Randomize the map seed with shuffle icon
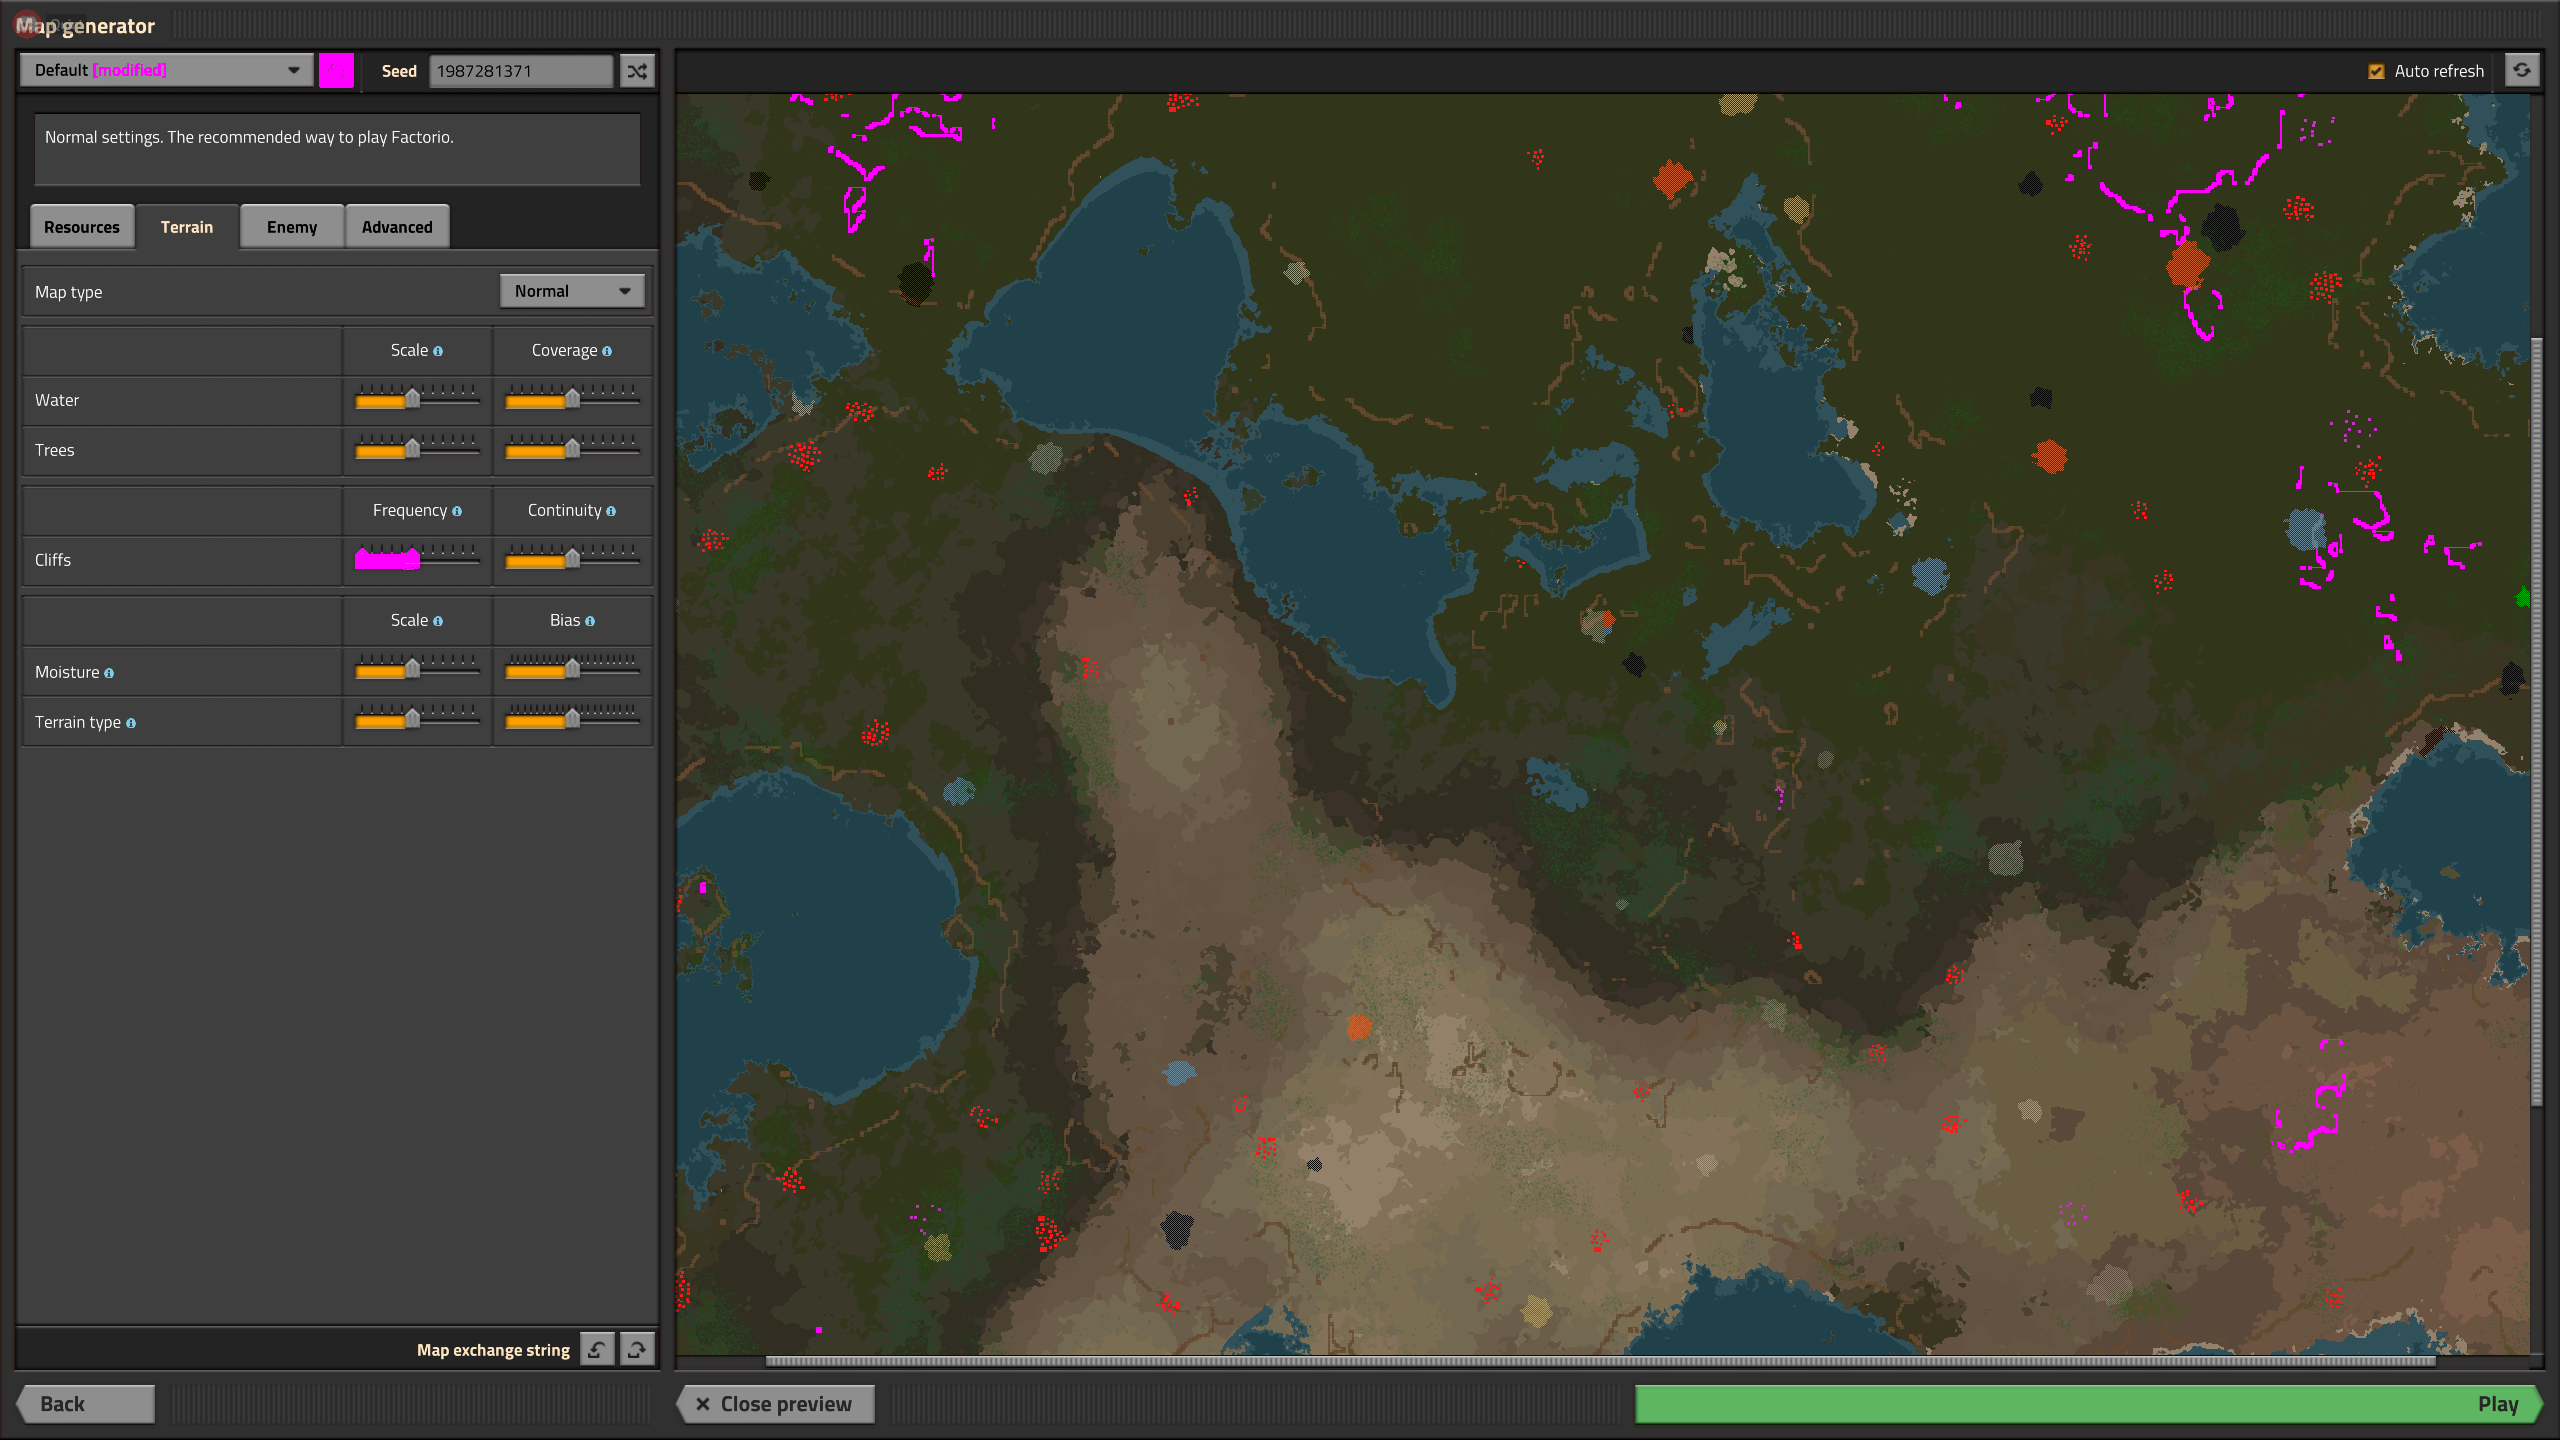2560x1440 pixels. tap(637, 71)
